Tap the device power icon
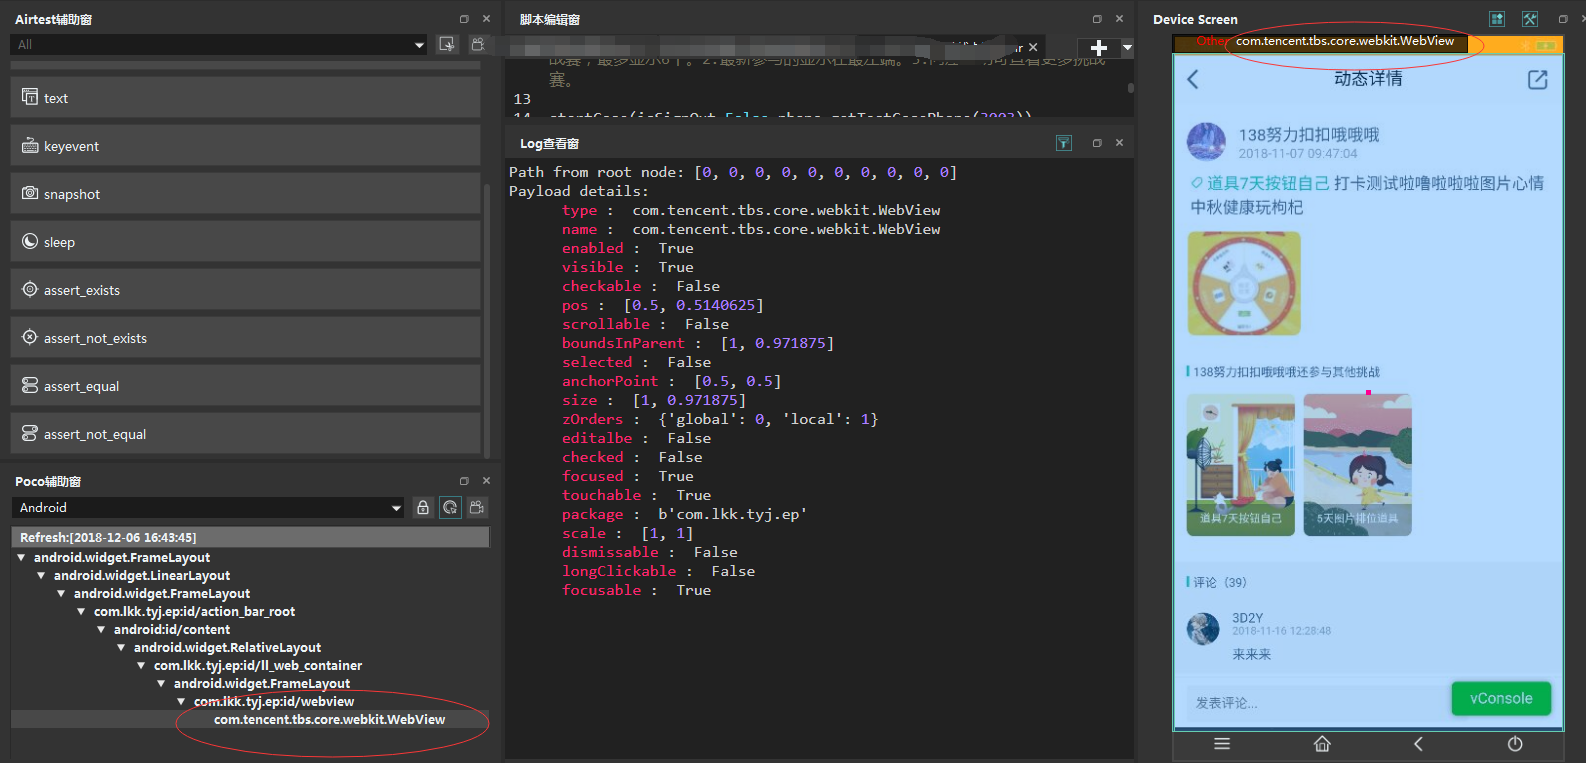The height and width of the screenshot is (763, 1586). tap(1515, 744)
